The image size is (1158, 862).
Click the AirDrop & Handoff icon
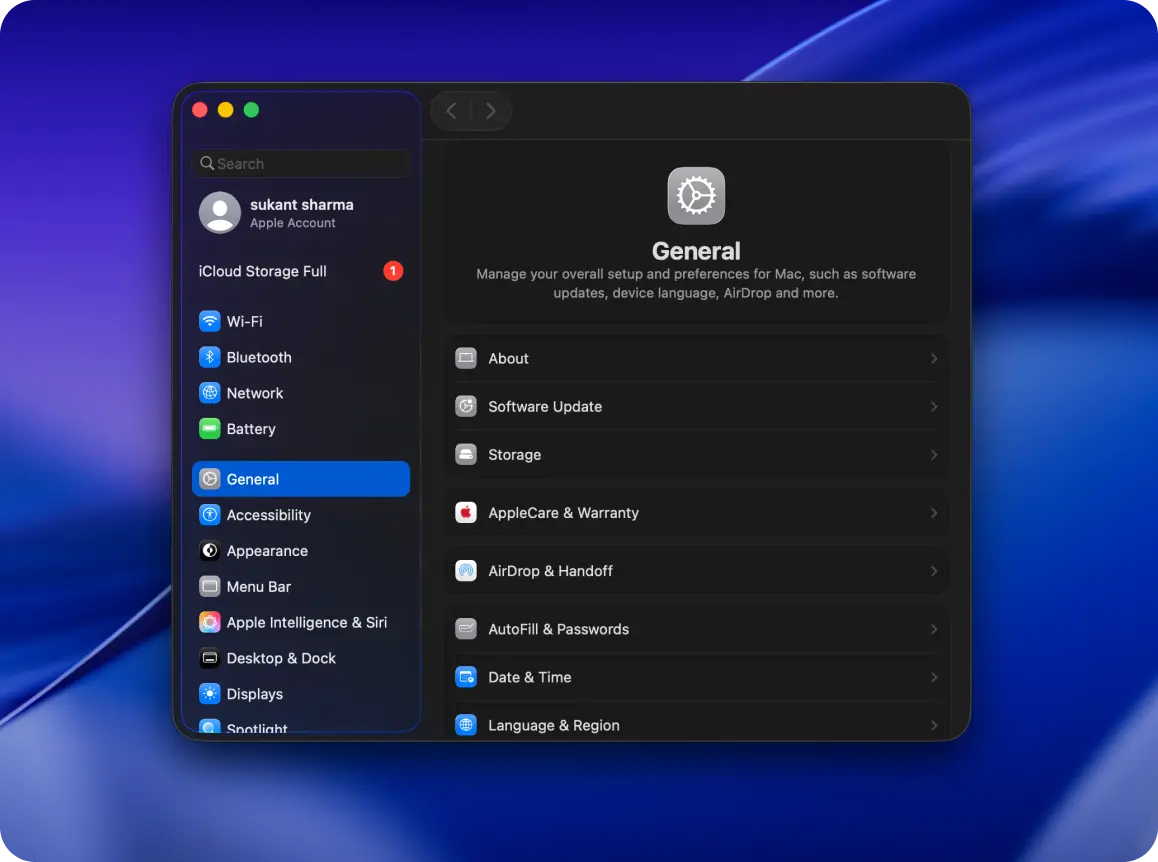(466, 571)
